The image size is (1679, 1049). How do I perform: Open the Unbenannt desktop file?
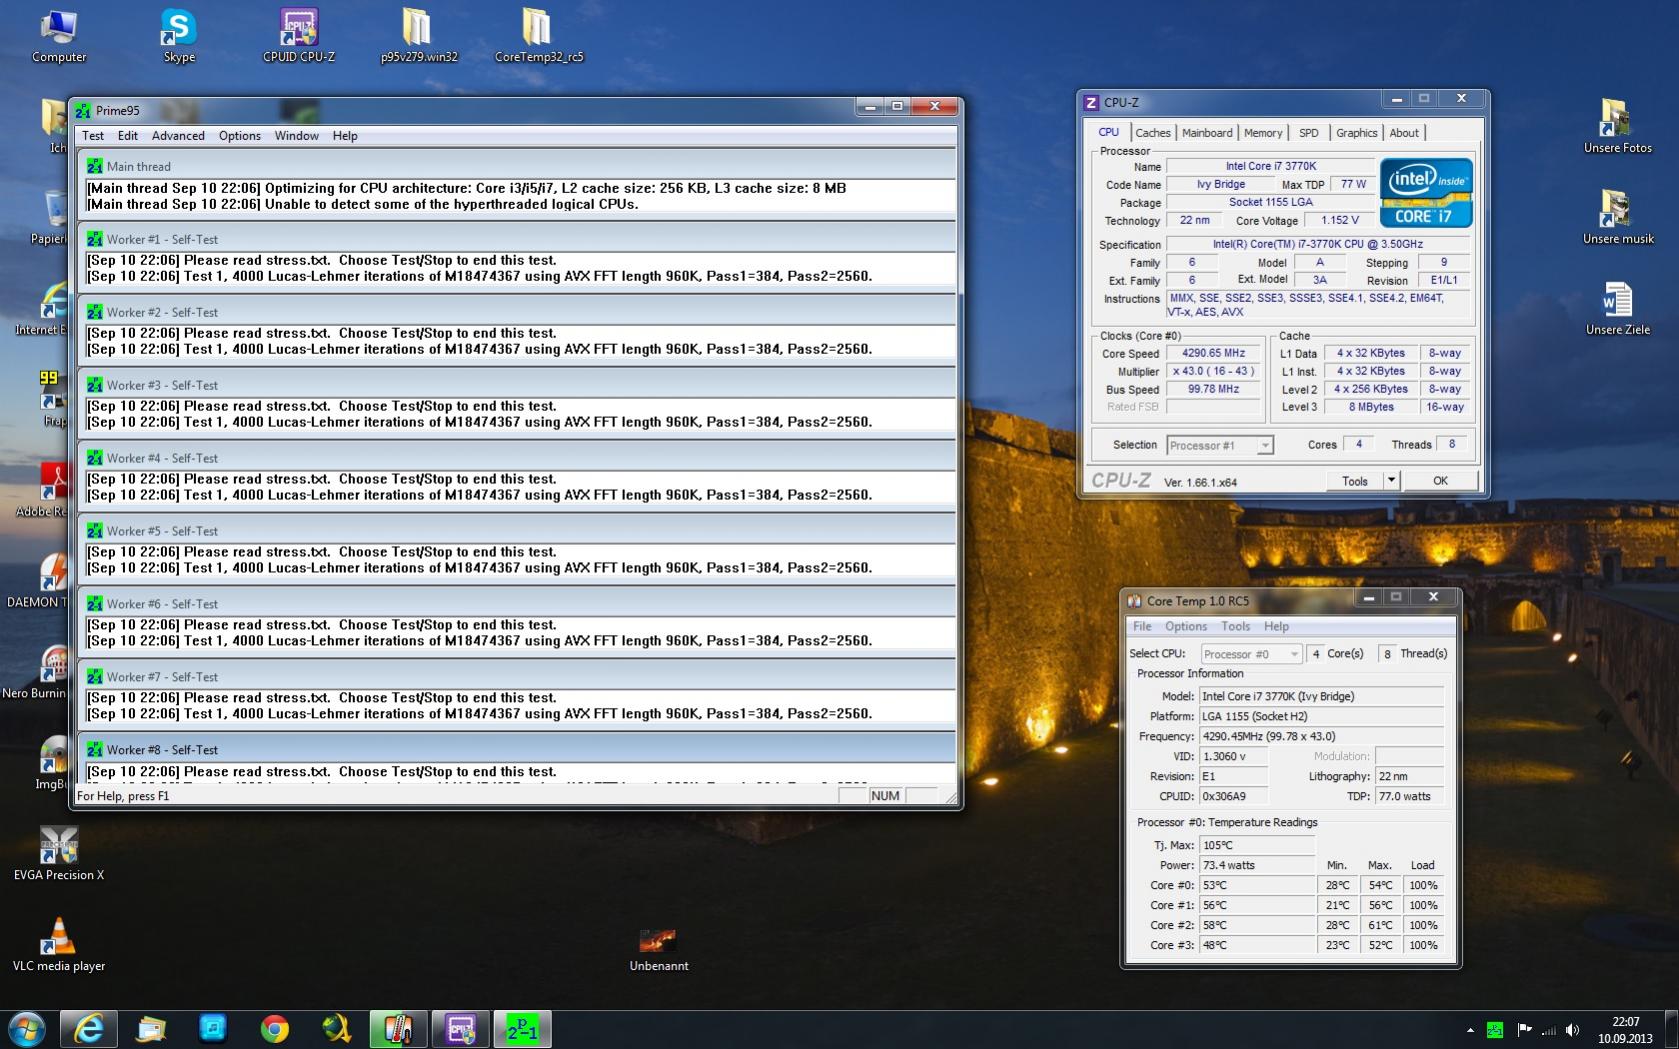click(x=659, y=950)
